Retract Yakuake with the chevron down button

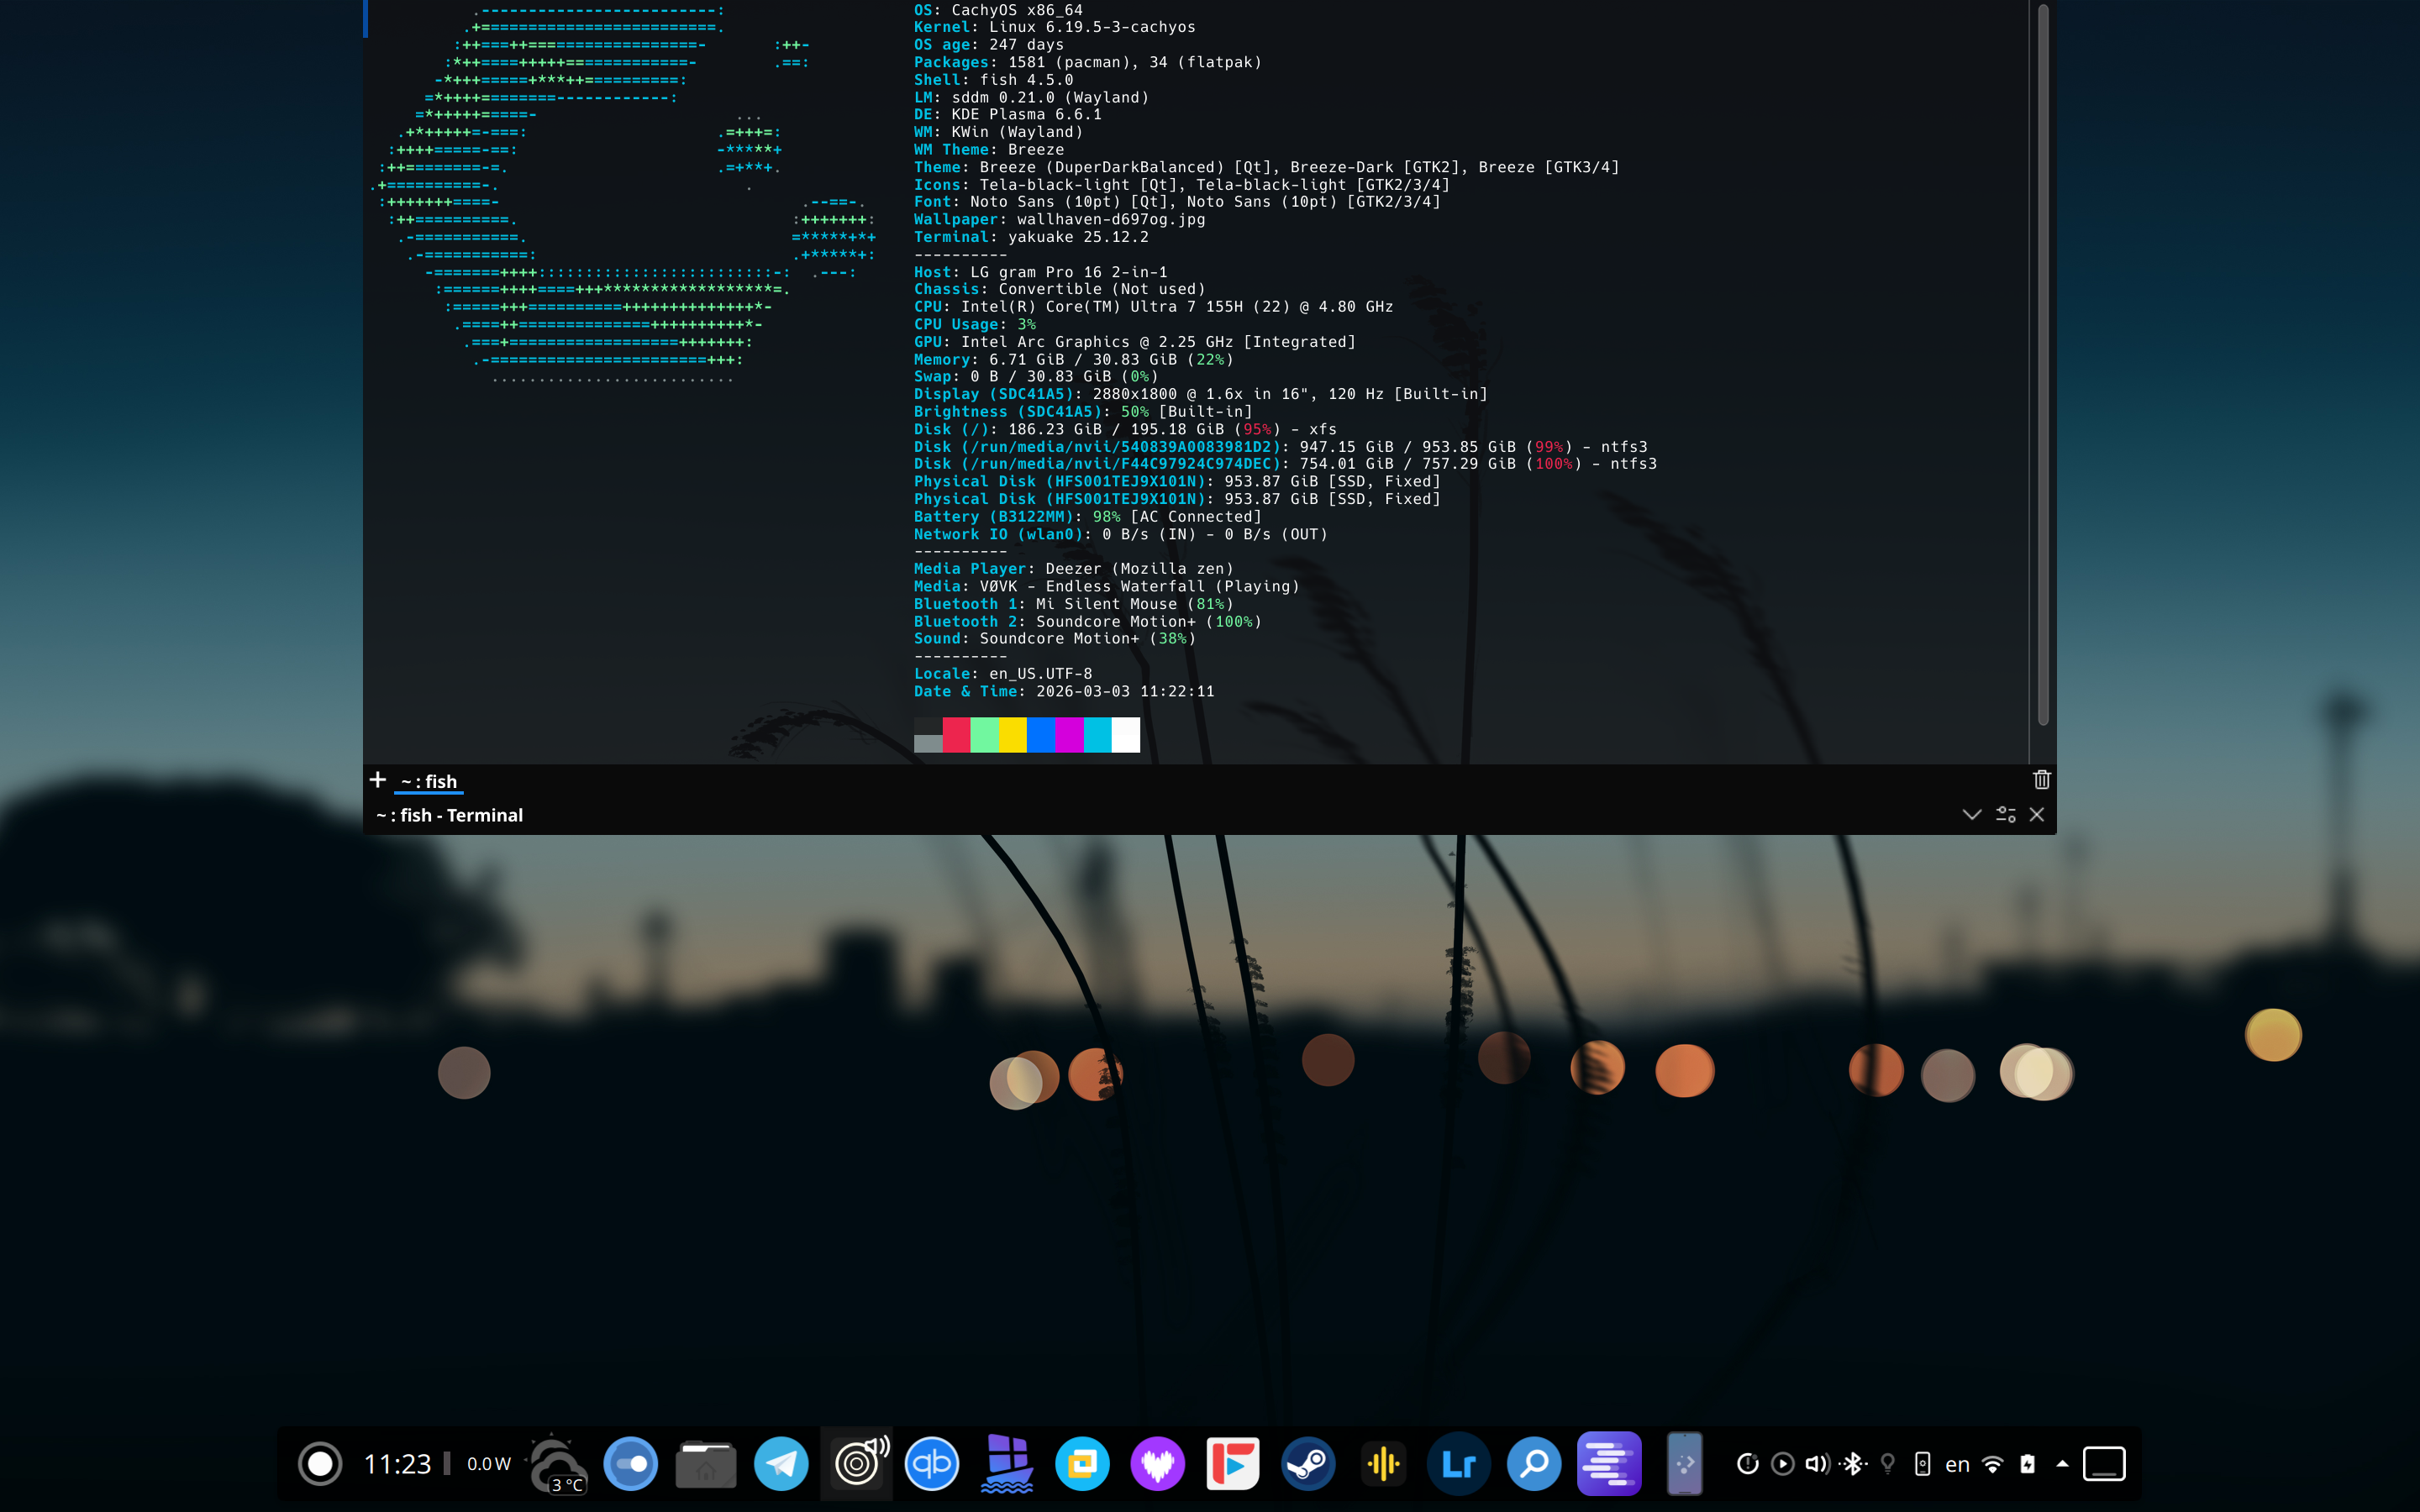pos(1971,814)
